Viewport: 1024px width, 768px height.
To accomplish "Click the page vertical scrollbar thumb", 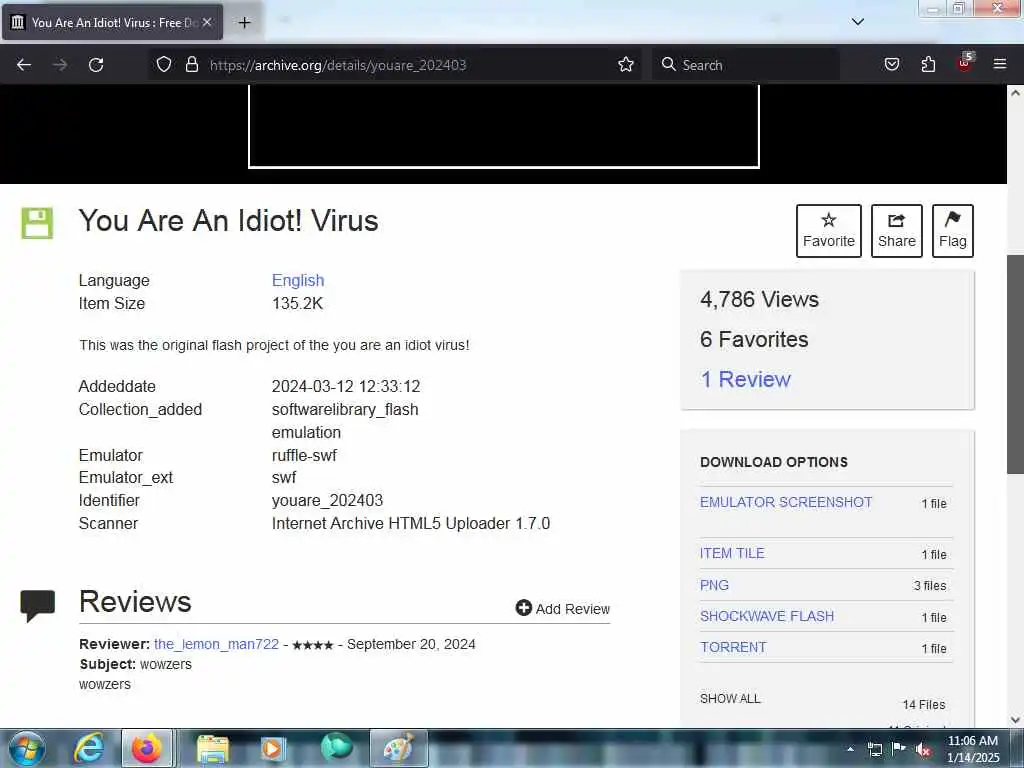I will (x=1015, y=364).
